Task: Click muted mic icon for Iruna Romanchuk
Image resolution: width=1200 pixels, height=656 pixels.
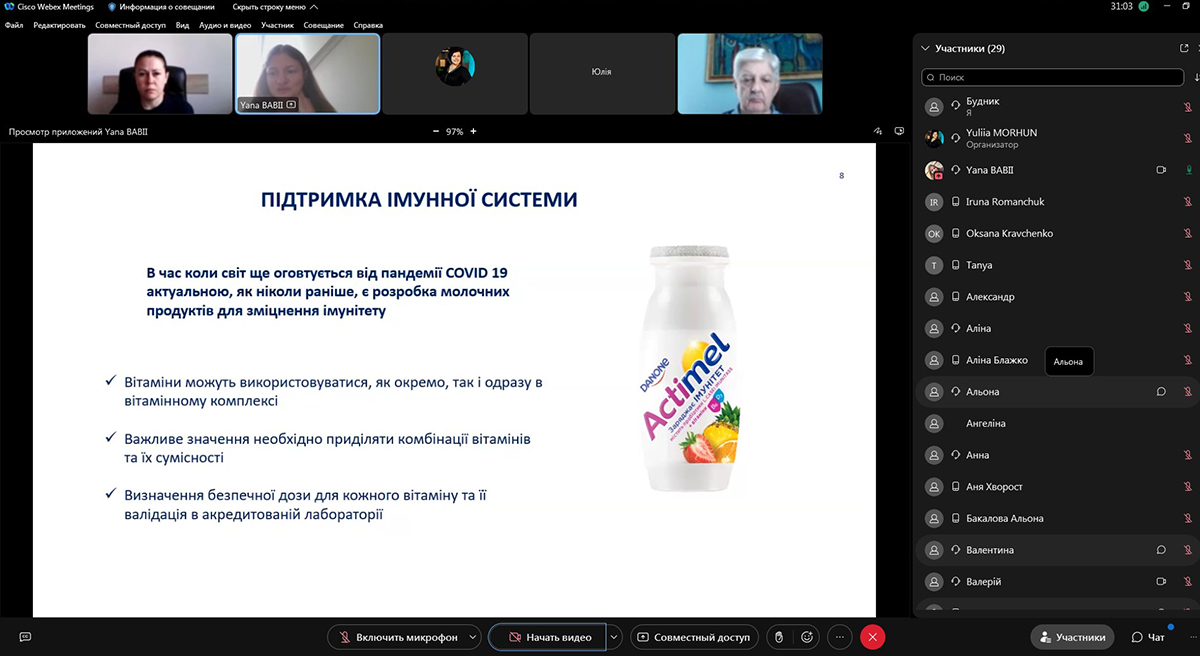Action: (1188, 201)
